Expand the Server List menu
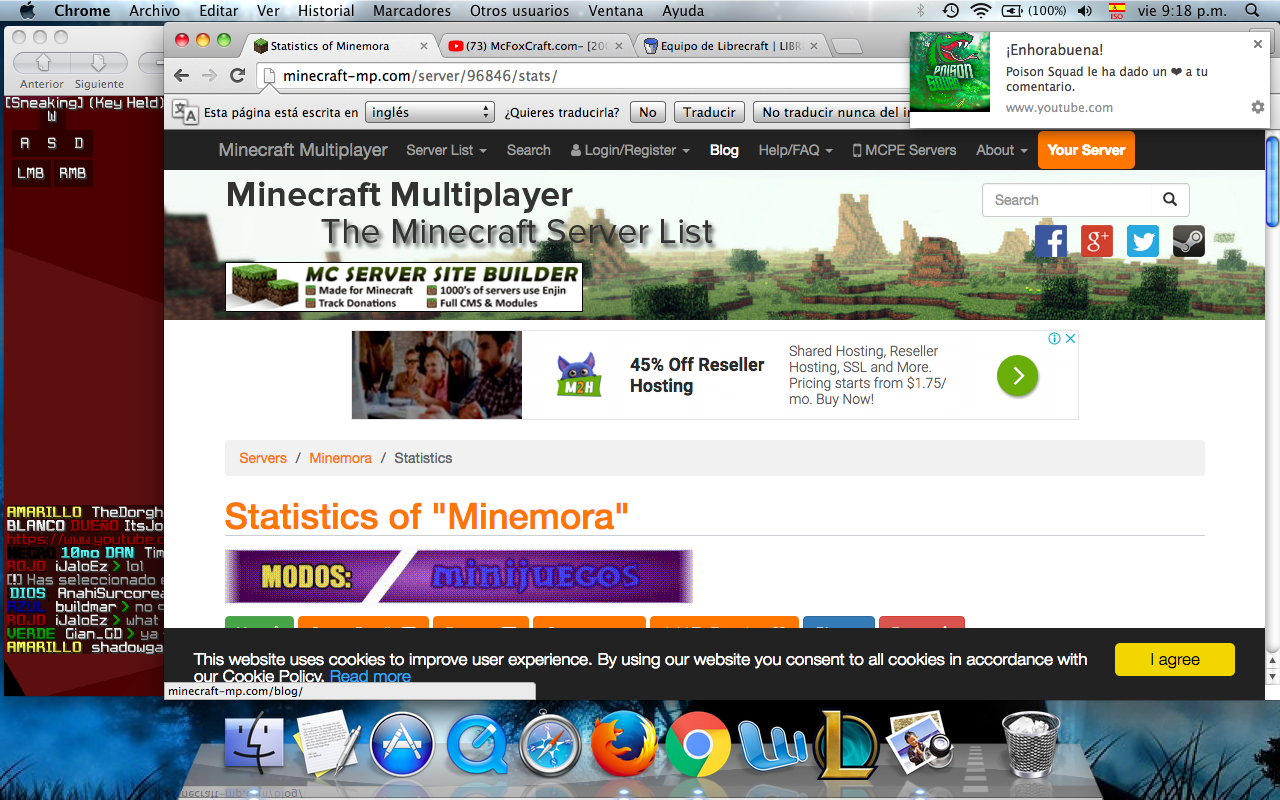 point(446,150)
